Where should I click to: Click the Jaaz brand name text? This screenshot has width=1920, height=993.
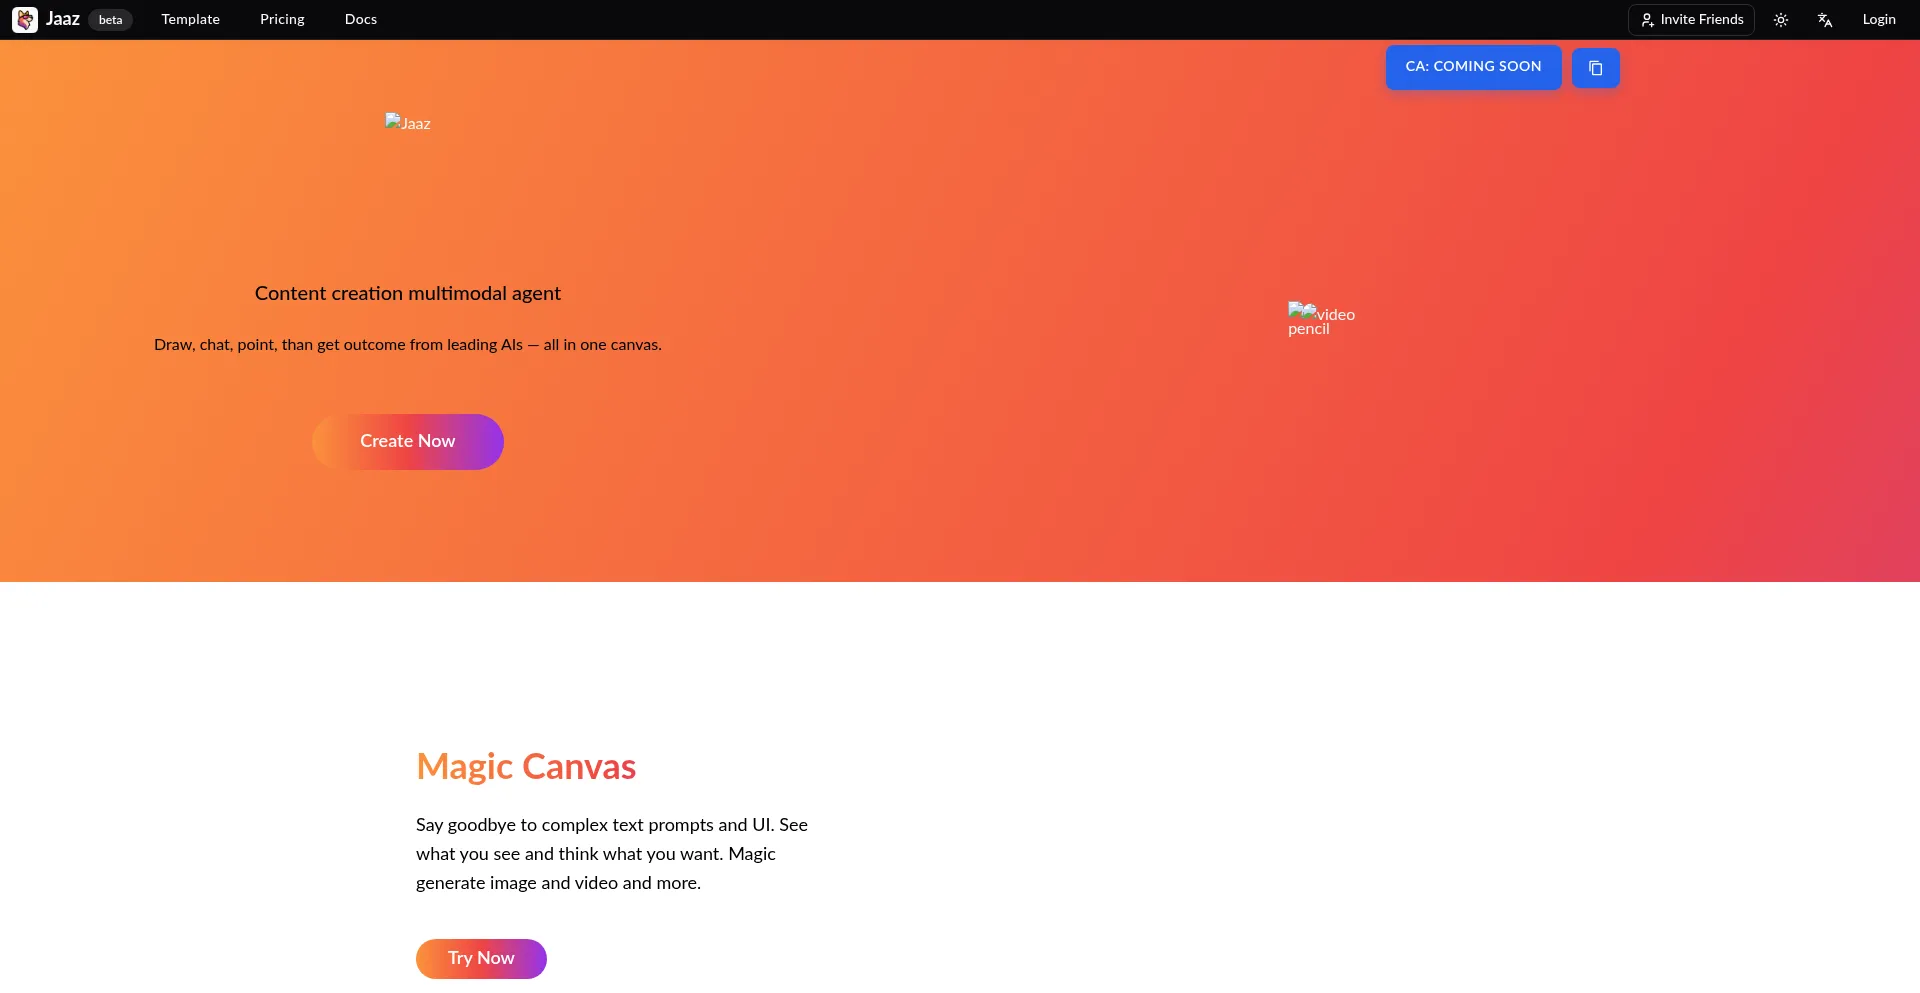point(63,20)
